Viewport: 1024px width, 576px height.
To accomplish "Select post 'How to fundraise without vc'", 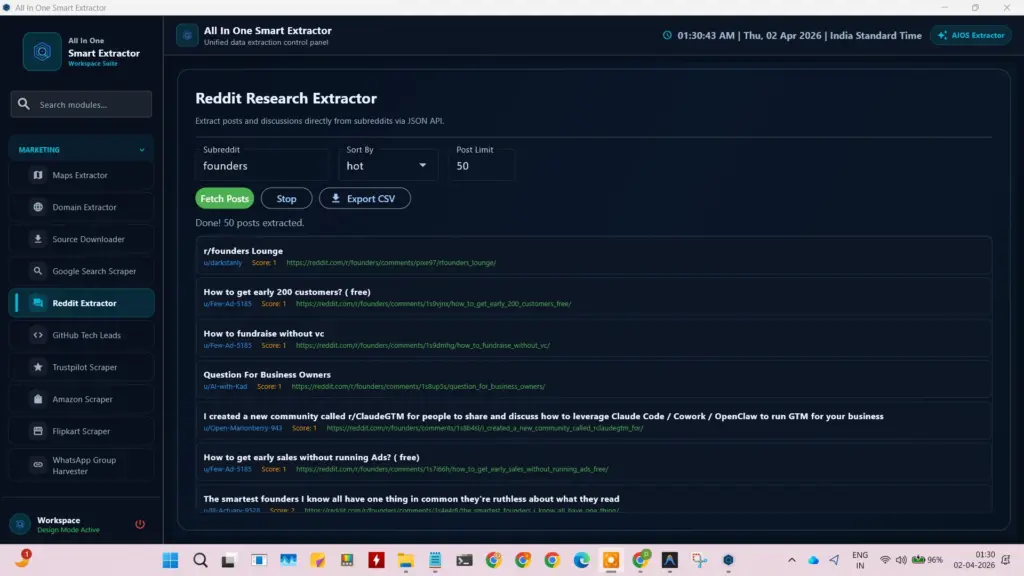I will (264, 334).
